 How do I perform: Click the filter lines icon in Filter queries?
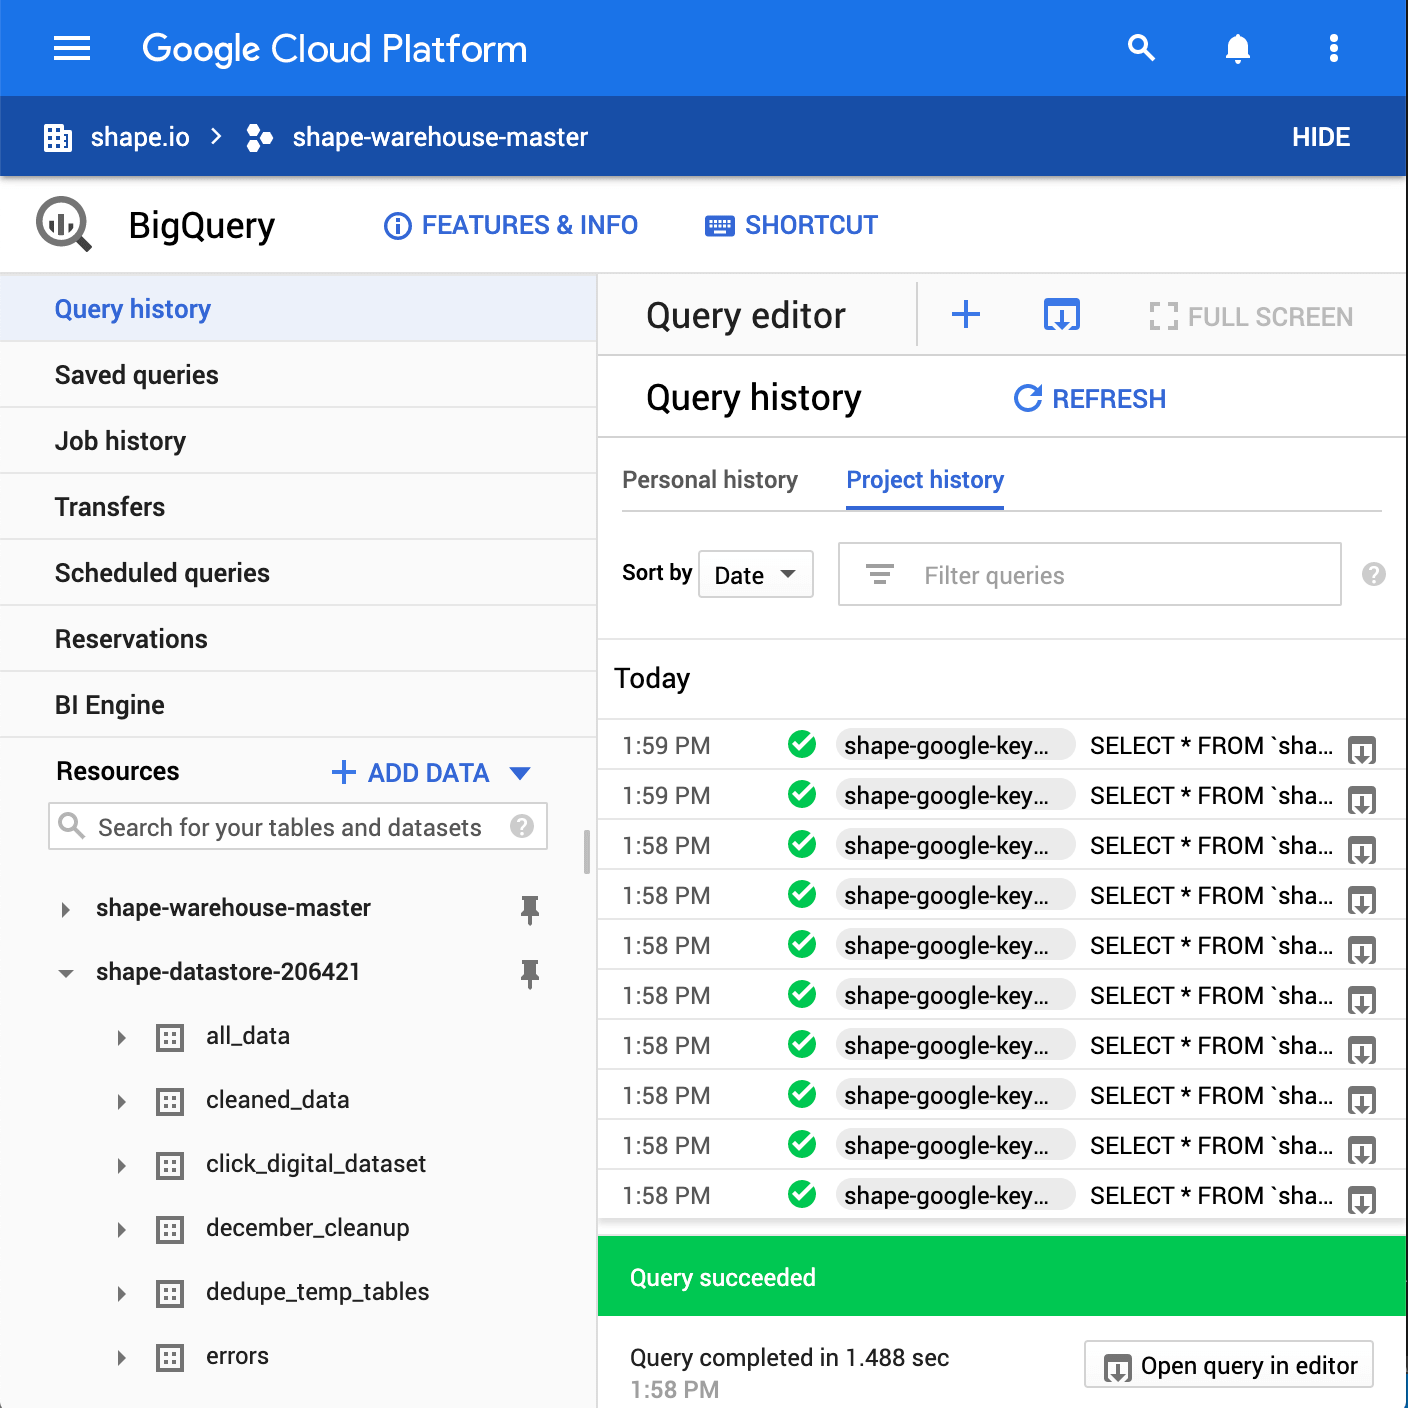click(880, 574)
